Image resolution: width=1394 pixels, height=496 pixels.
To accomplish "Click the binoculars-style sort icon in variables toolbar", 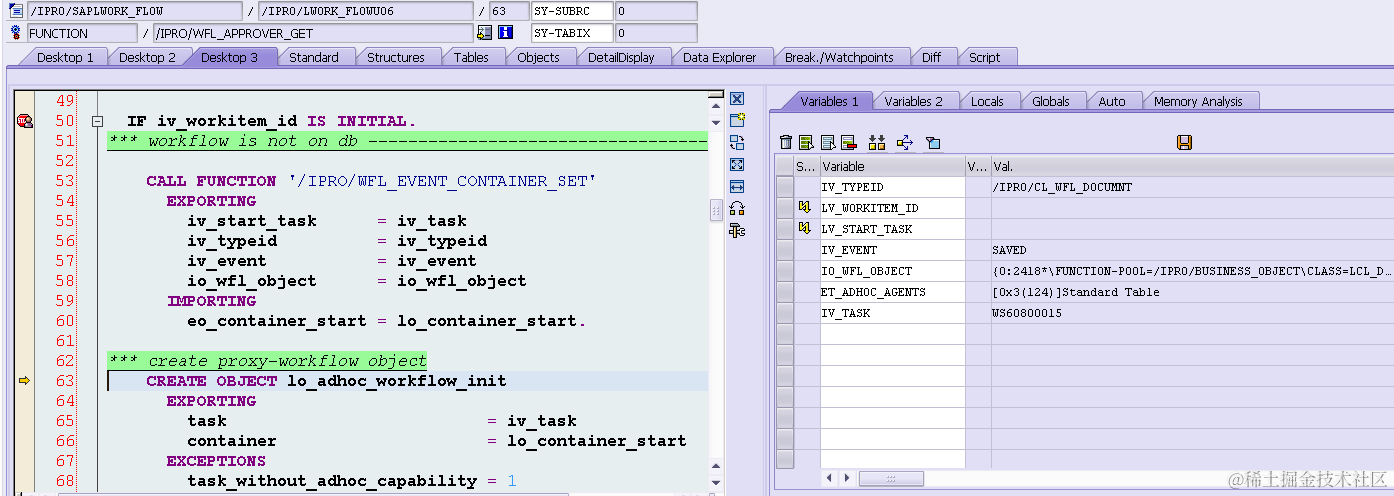I will coord(877,143).
